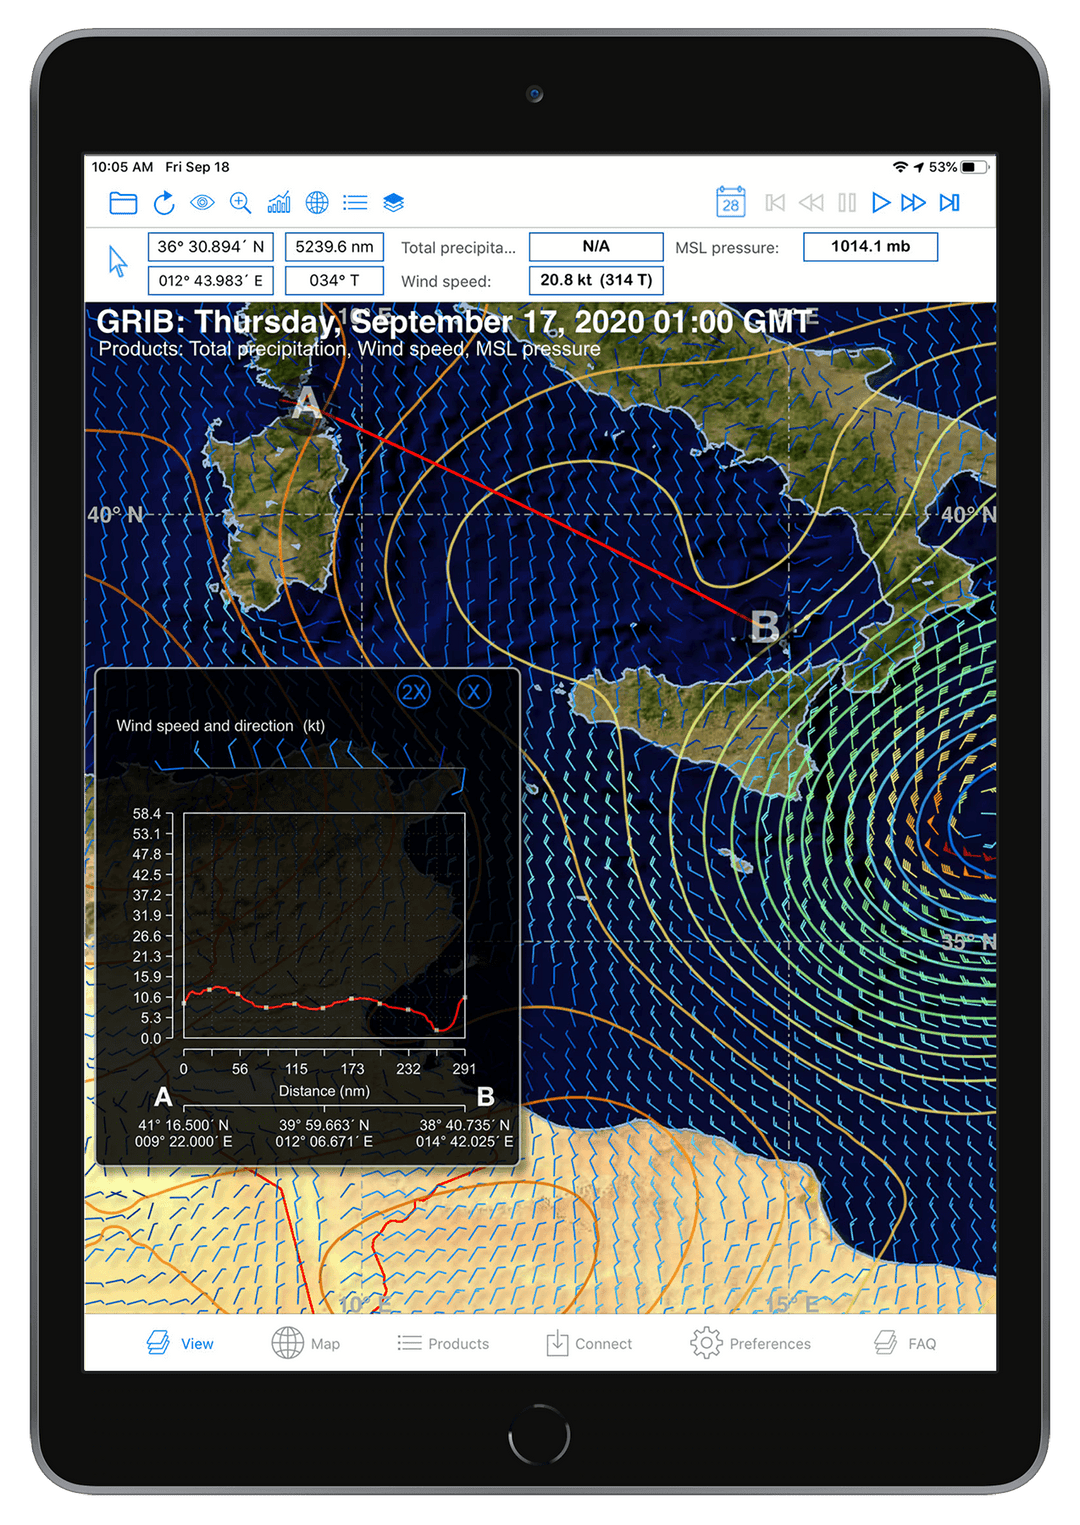Open the list view icon
This screenshot has height=1525, width=1080.
pyautogui.click(x=355, y=203)
